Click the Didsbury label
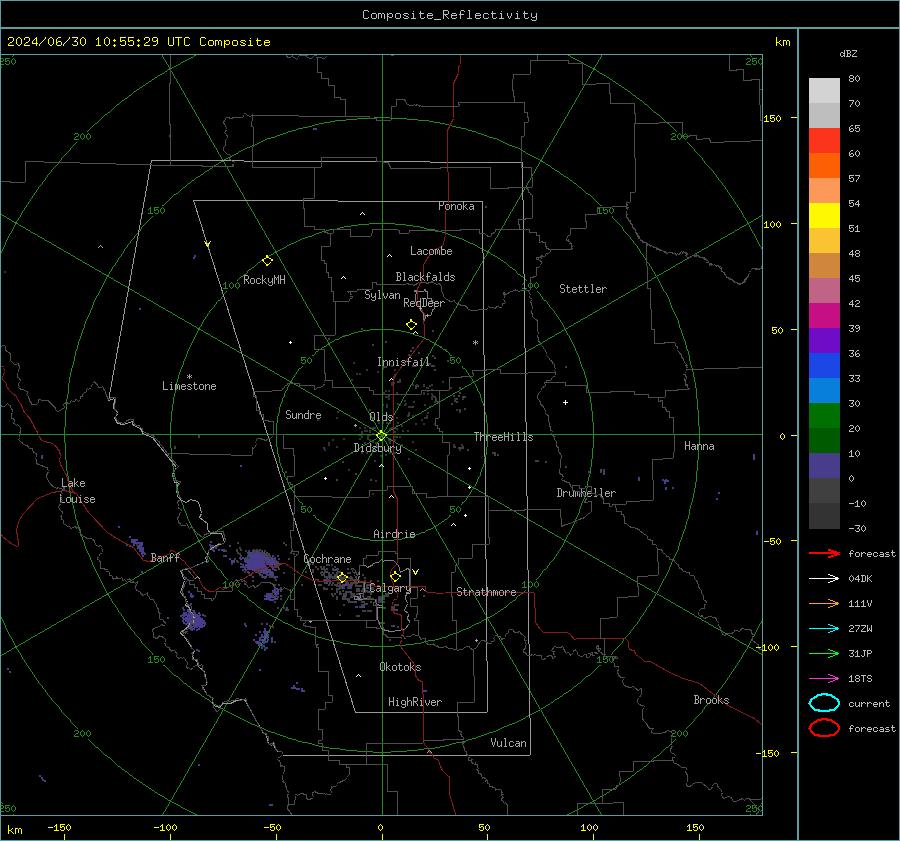 point(378,448)
